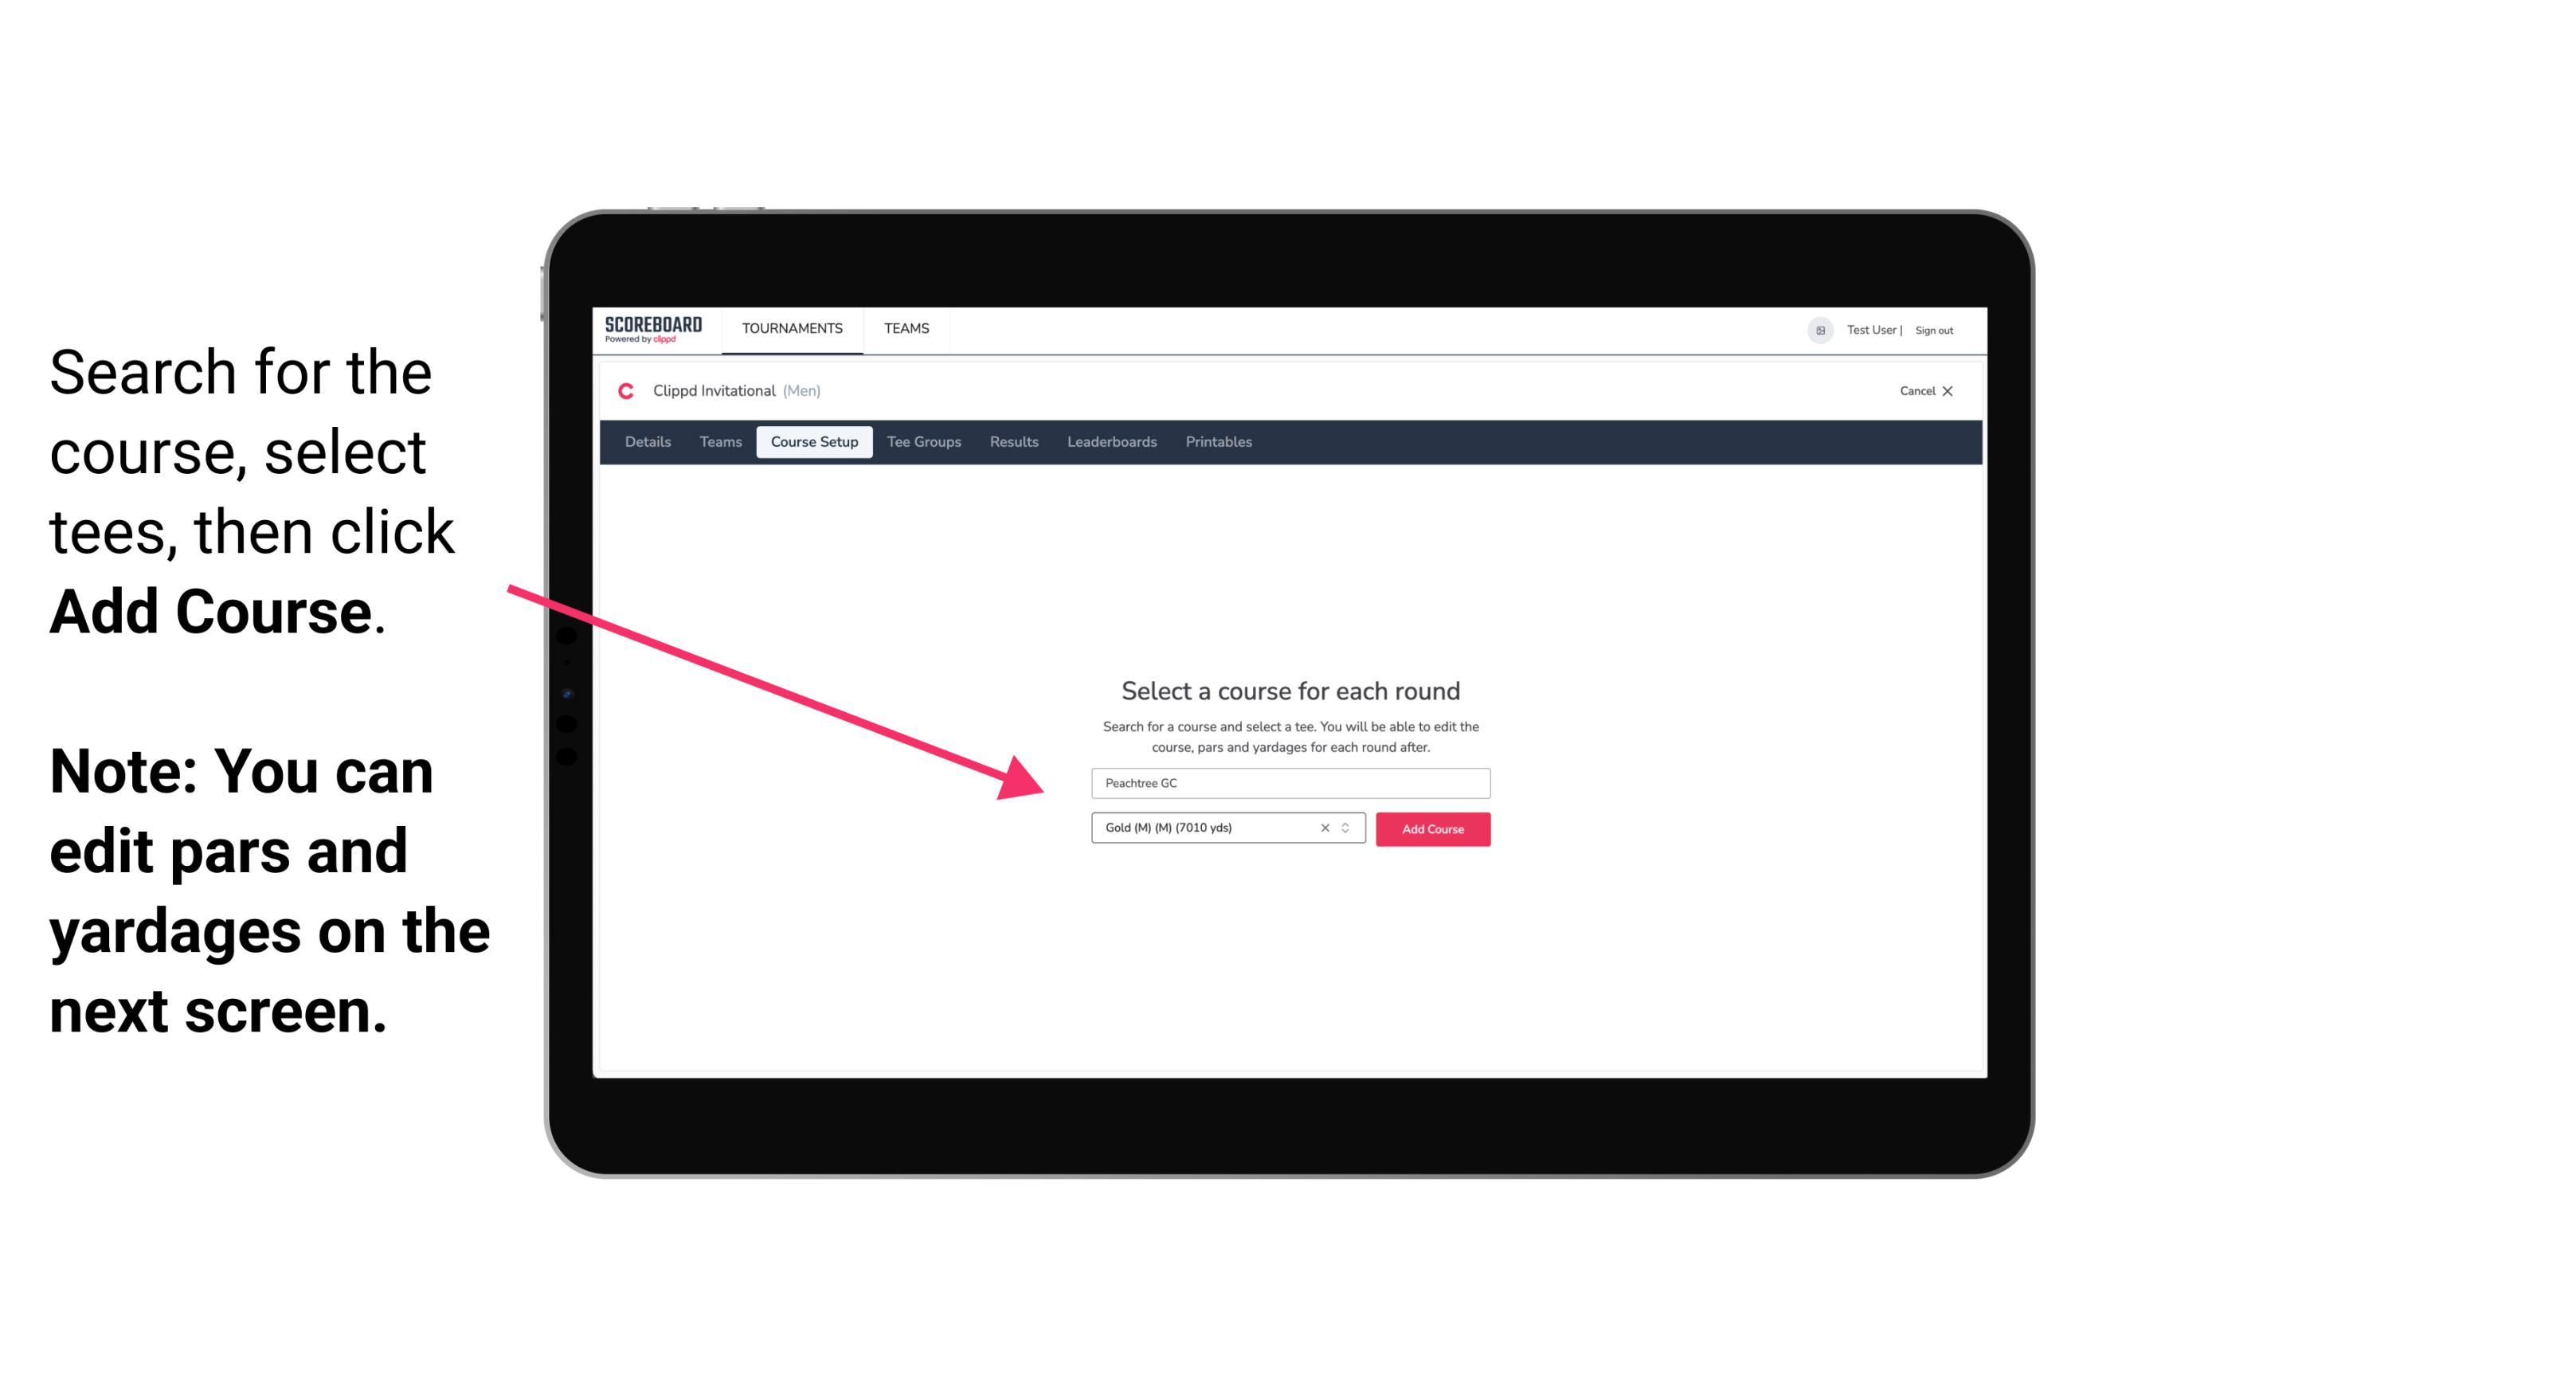Screen dimensions: 2576x1386
Task: Select the Tee Groups tab
Action: 922,442
